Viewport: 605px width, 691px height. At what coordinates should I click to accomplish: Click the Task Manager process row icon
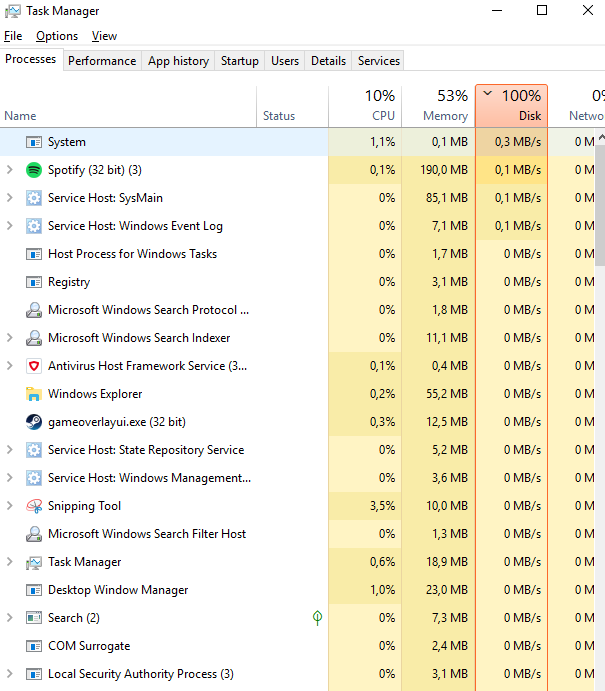(33, 562)
